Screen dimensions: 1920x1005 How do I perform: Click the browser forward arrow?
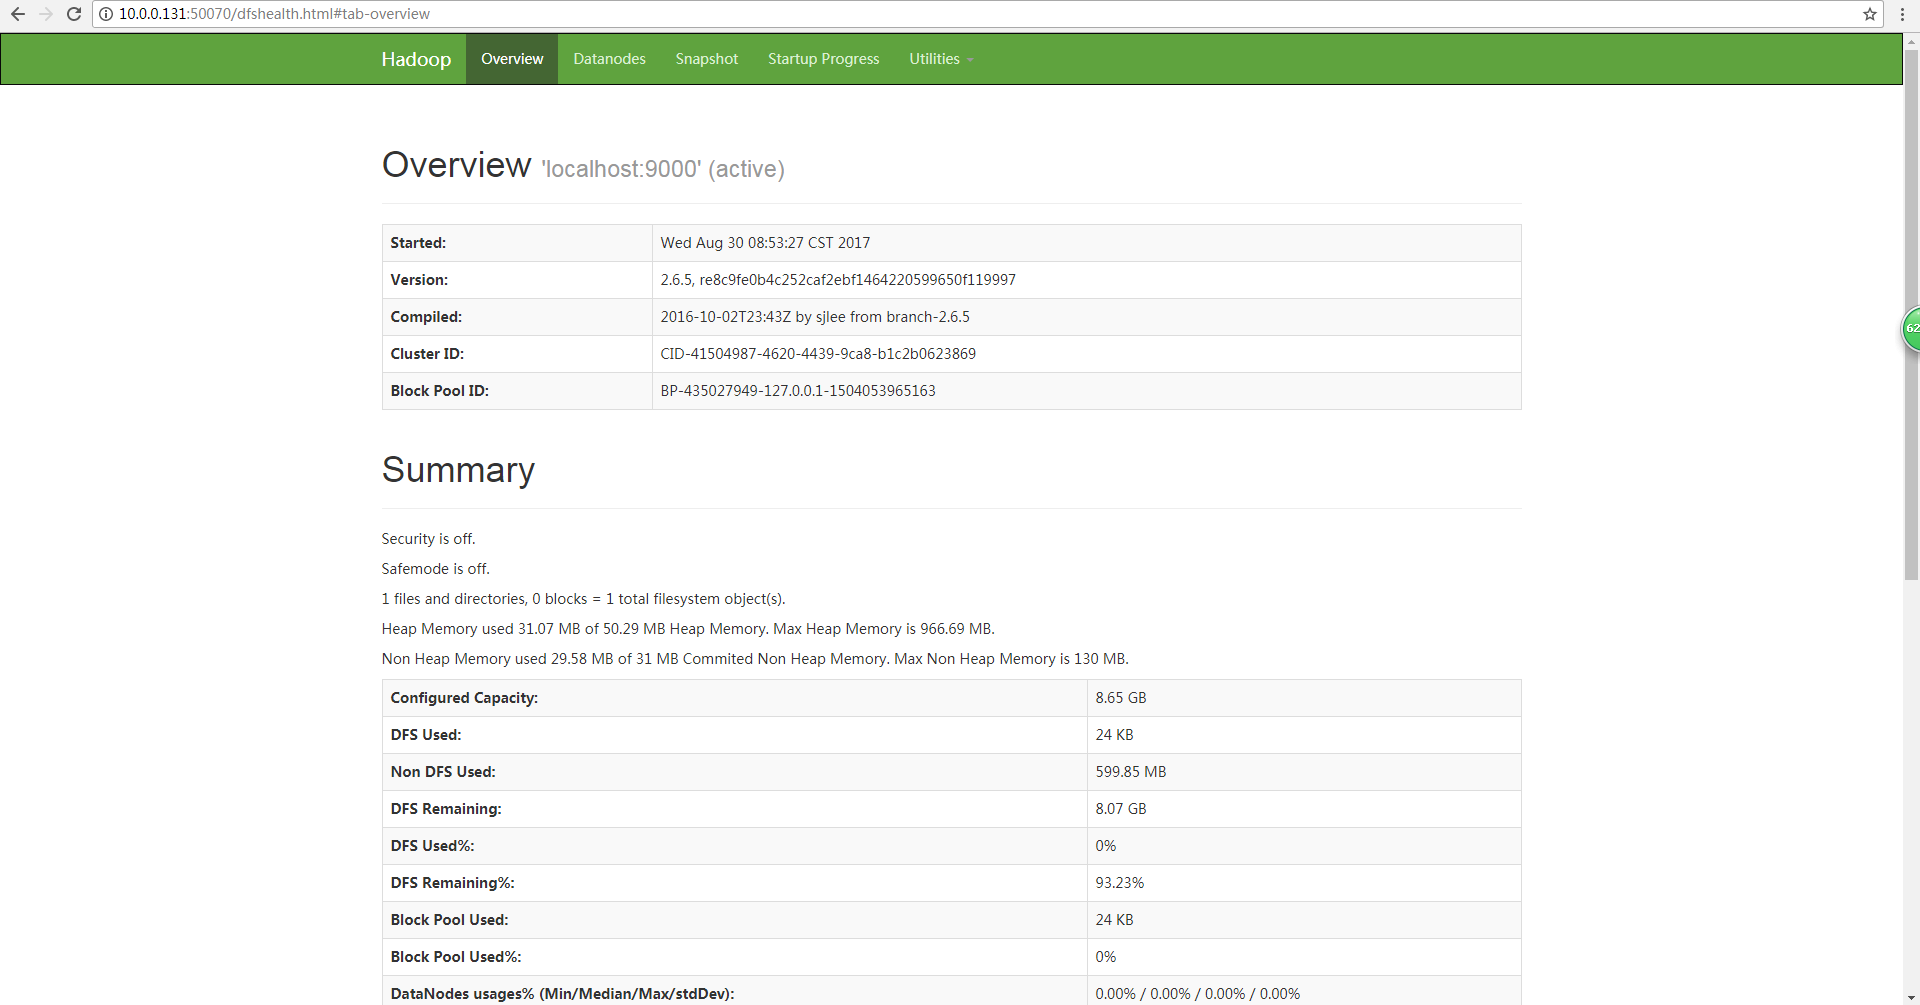point(45,14)
